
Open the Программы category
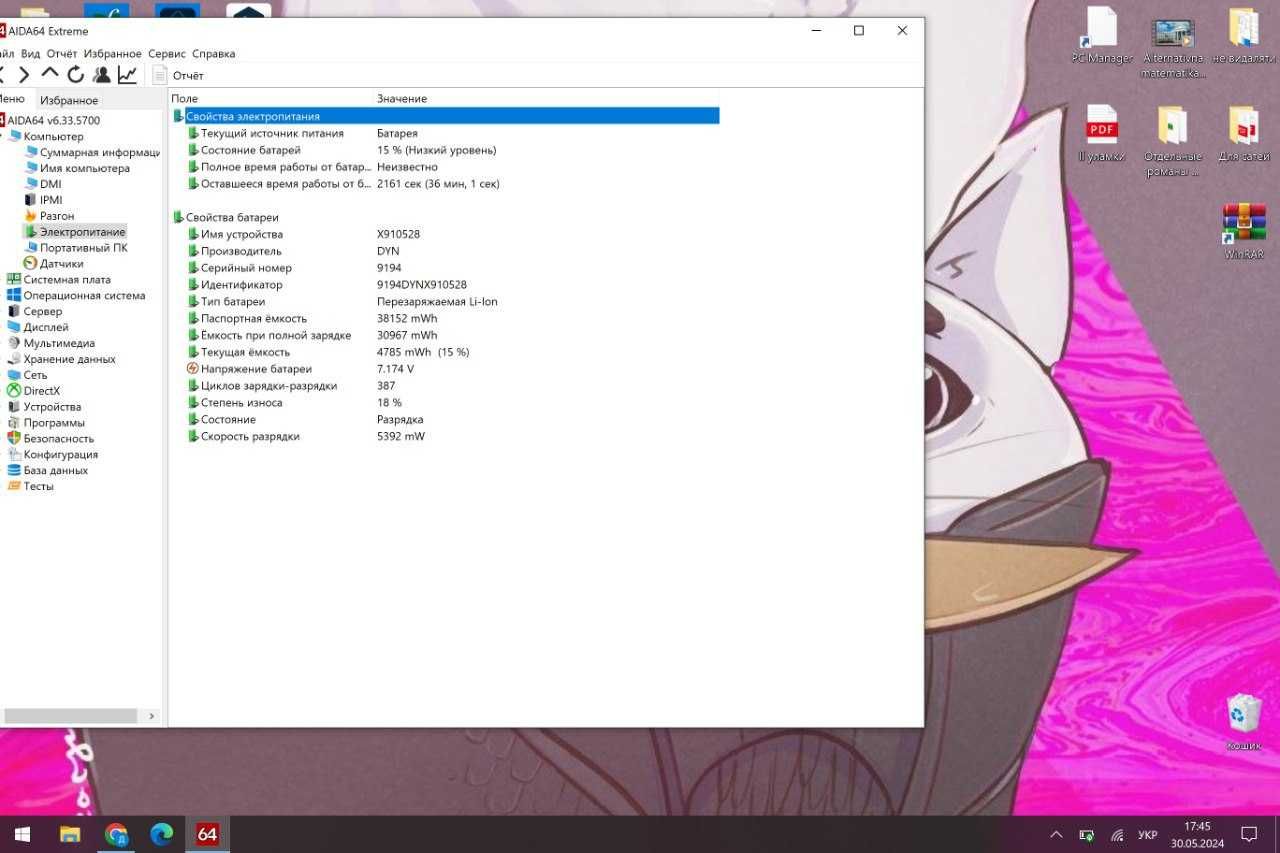pos(46,423)
